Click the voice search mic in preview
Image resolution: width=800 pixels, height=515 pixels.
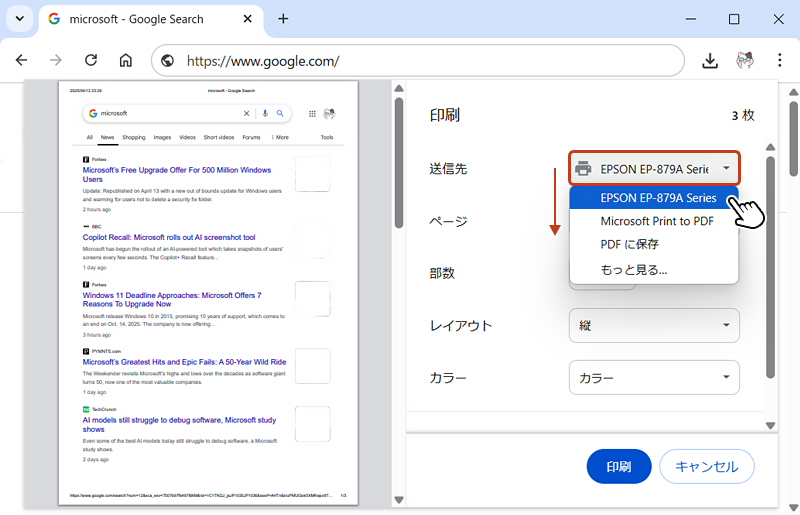coord(265,113)
